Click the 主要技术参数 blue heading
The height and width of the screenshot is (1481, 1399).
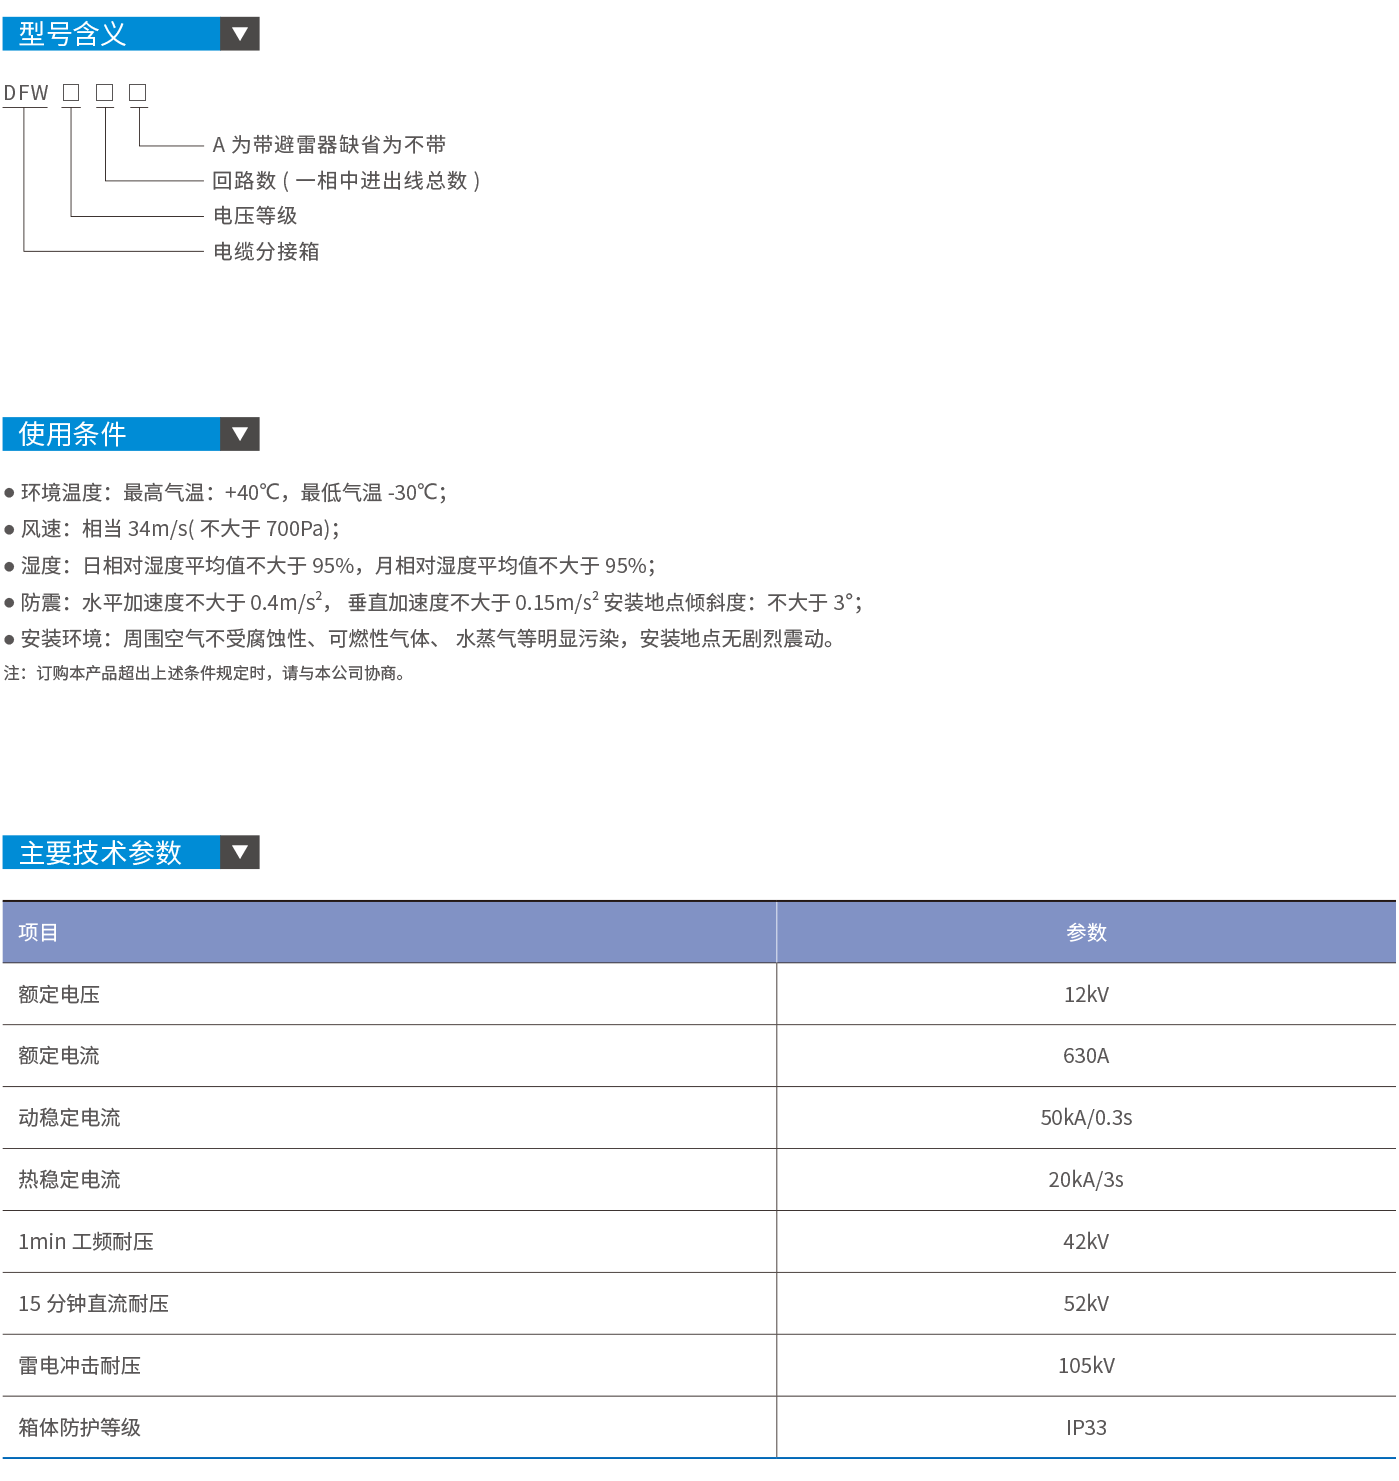pos(101,853)
